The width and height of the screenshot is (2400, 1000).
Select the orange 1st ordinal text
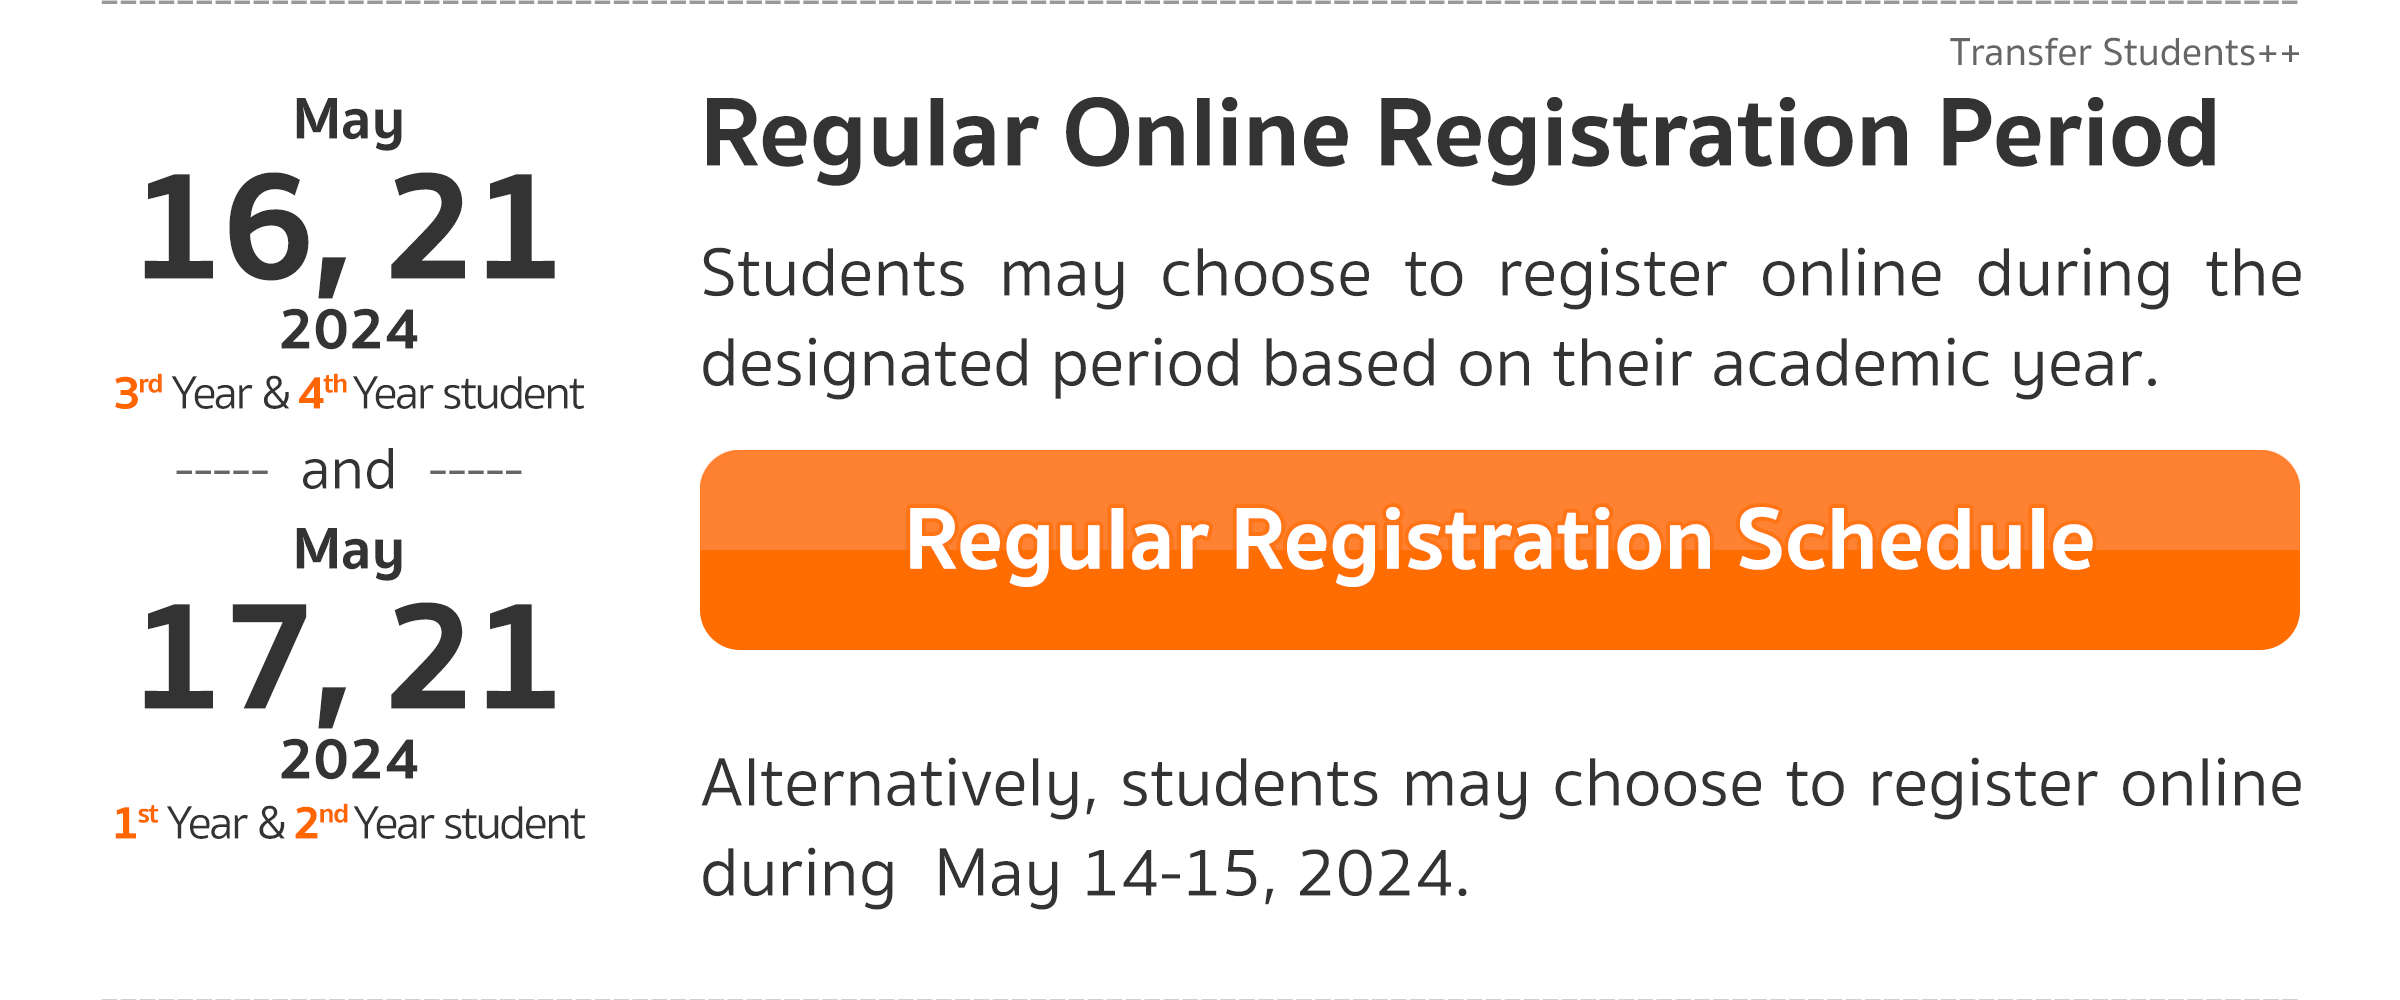[136, 822]
